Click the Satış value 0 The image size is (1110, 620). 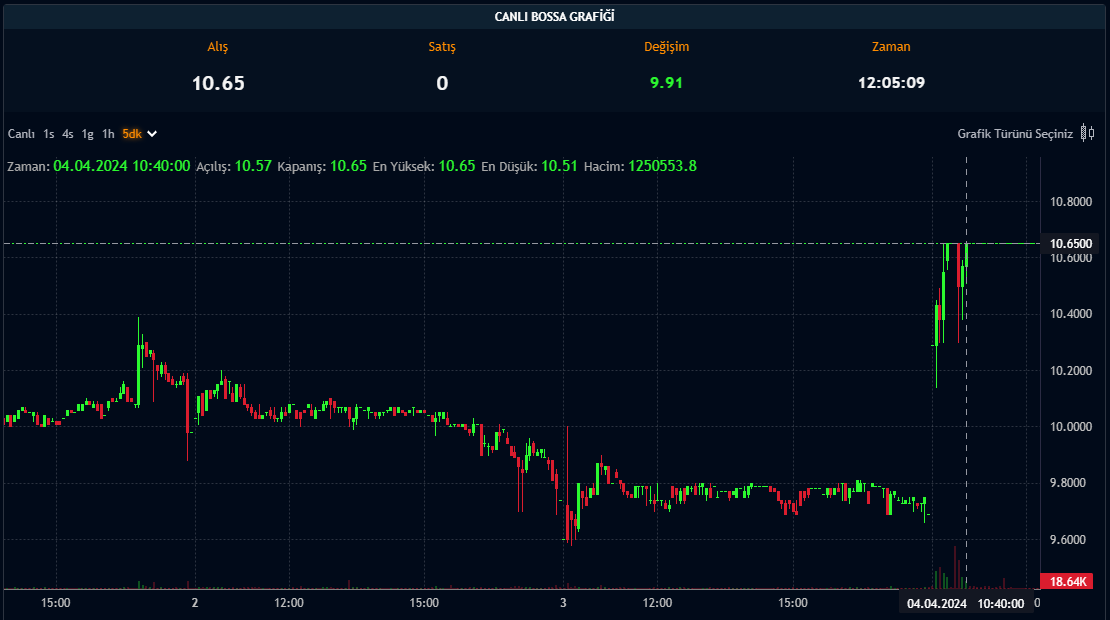coord(442,83)
